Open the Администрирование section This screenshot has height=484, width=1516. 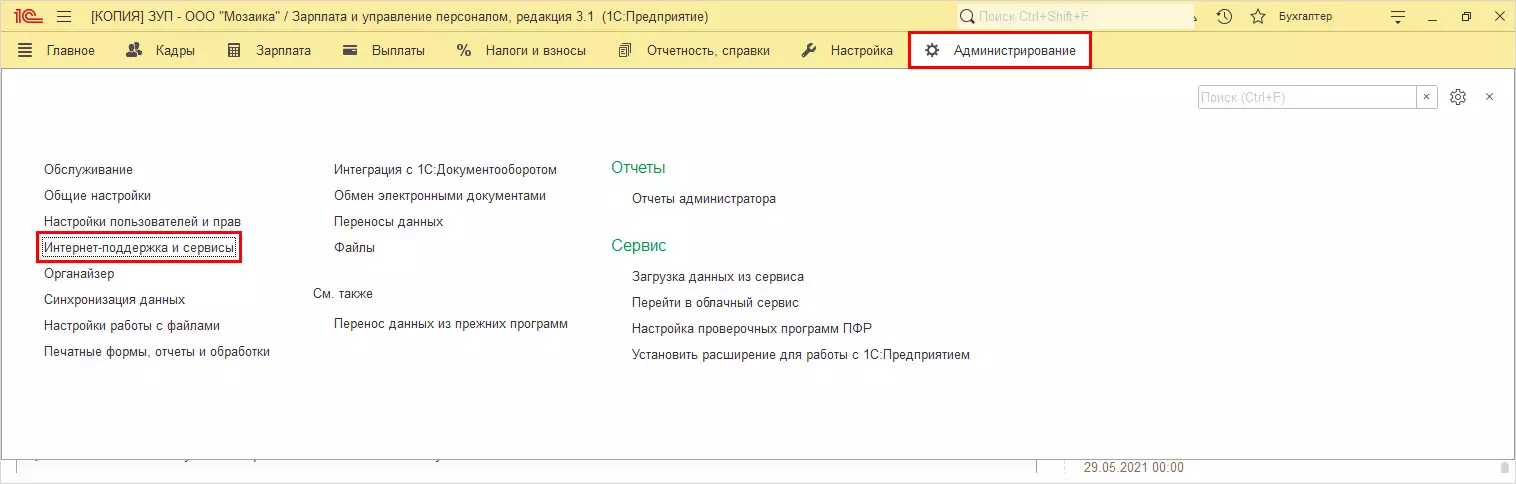tap(1000, 50)
